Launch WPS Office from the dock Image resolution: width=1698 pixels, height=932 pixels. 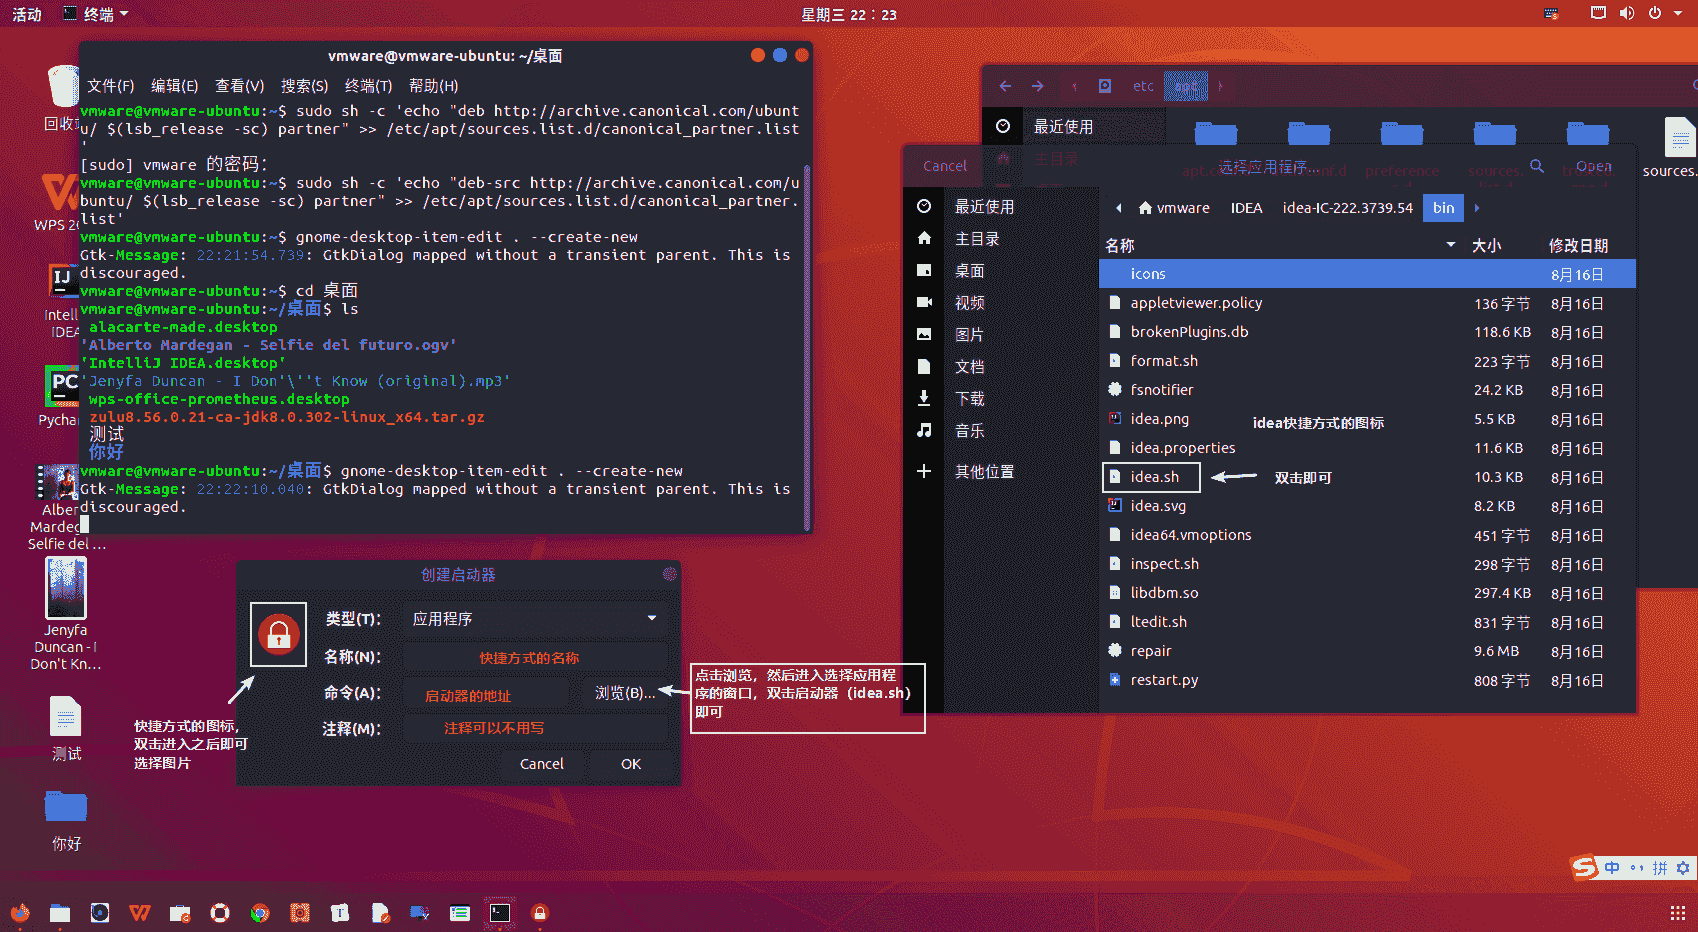coord(140,912)
